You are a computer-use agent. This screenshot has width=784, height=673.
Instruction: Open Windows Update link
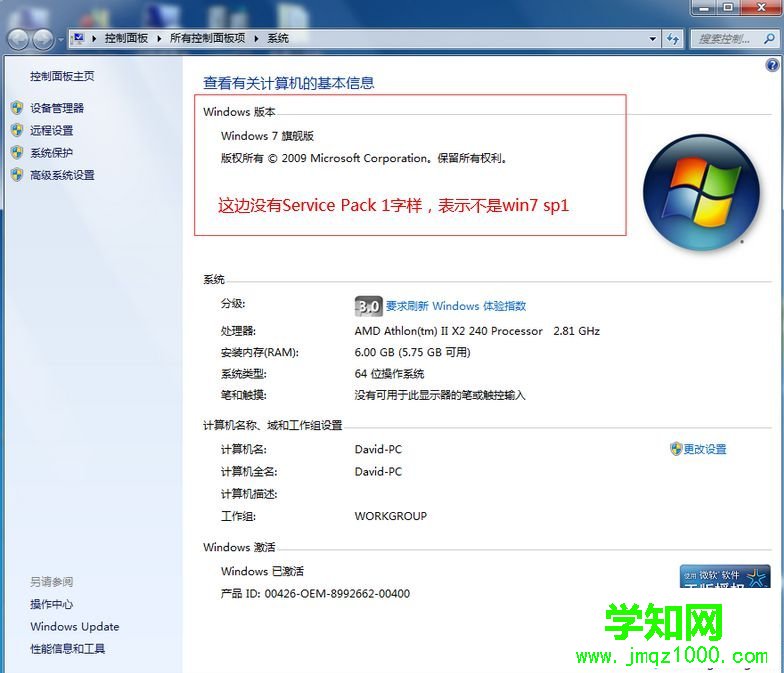point(74,626)
